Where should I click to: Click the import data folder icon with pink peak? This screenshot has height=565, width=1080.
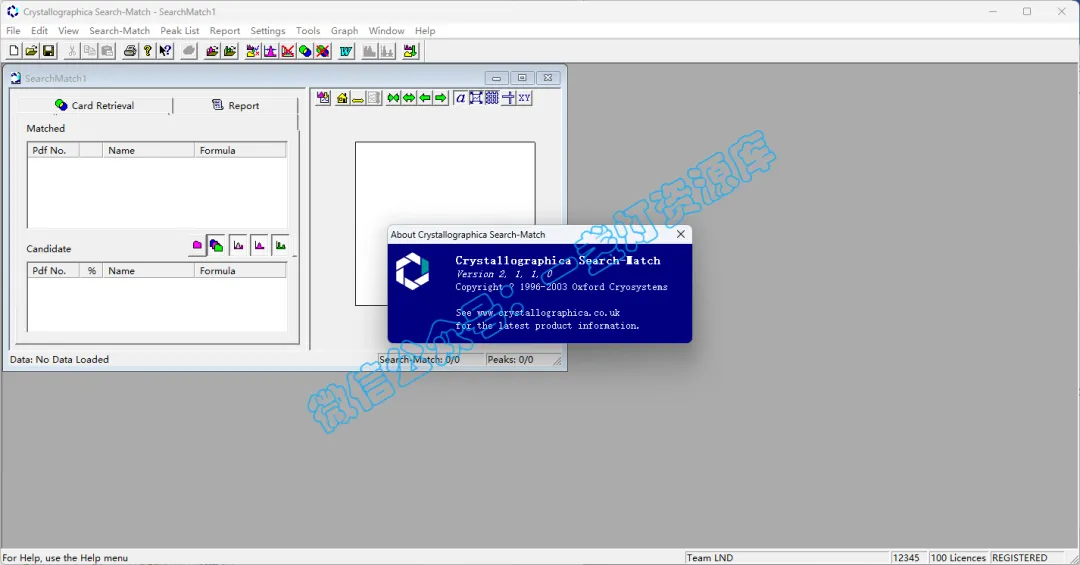(x=212, y=51)
